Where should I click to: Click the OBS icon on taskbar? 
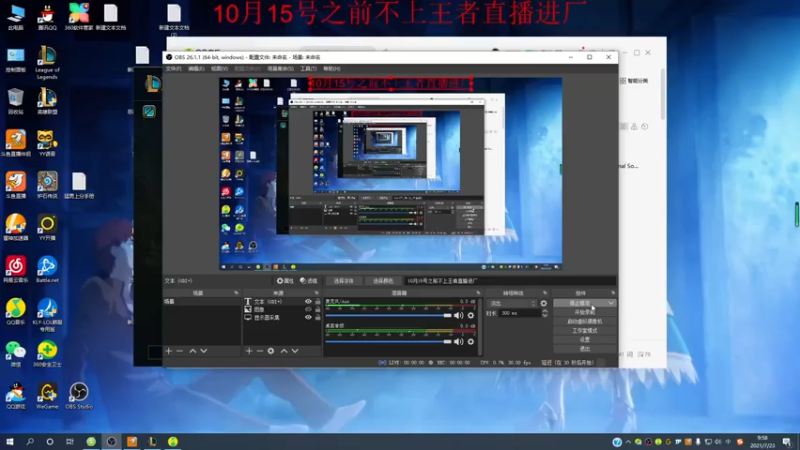tap(111, 441)
